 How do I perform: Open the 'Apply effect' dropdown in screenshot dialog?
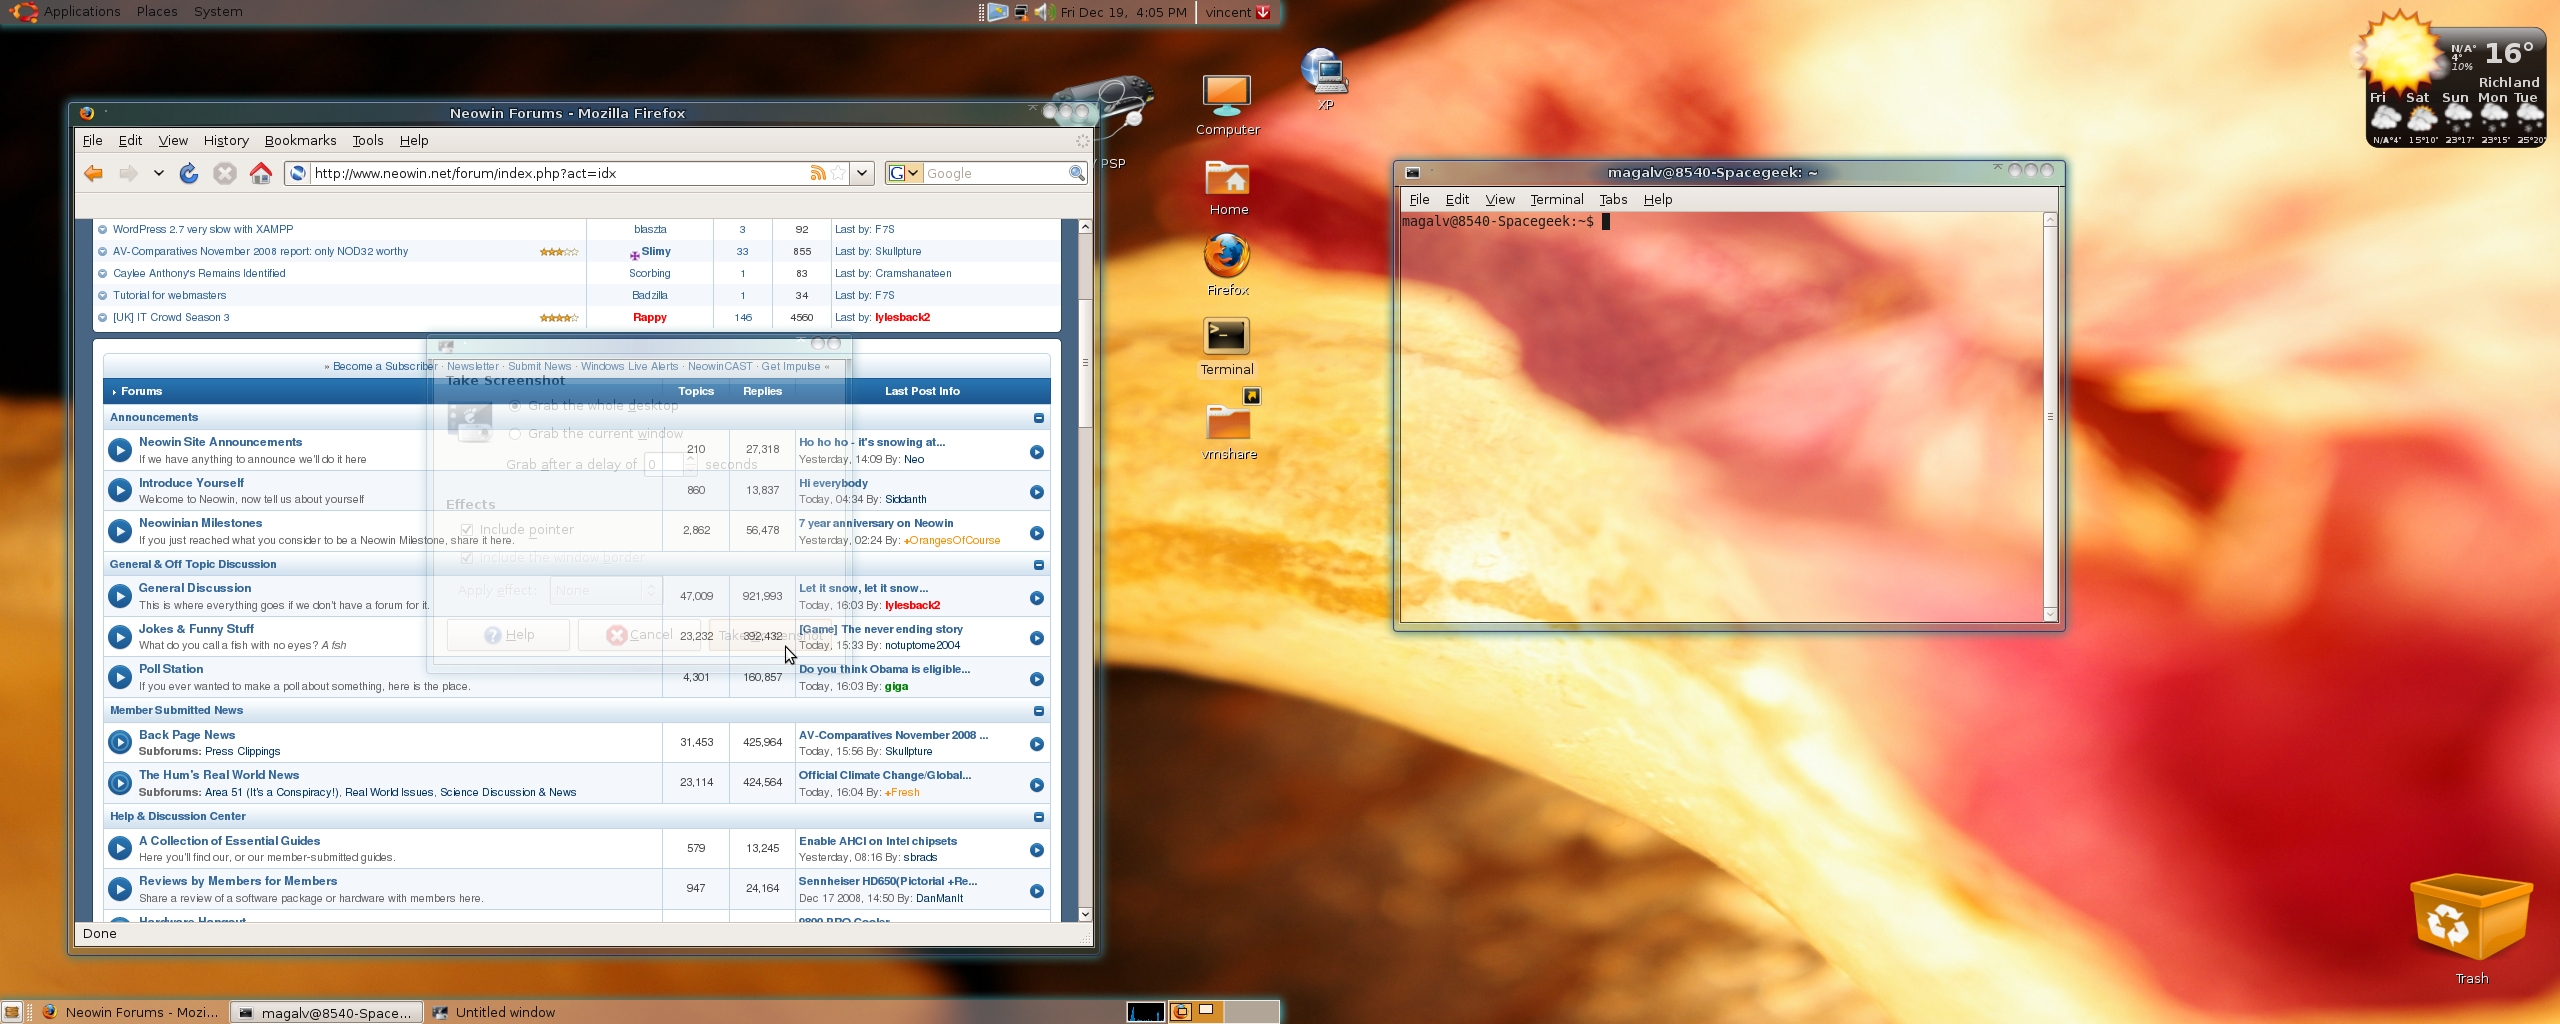[x=606, y=591]
